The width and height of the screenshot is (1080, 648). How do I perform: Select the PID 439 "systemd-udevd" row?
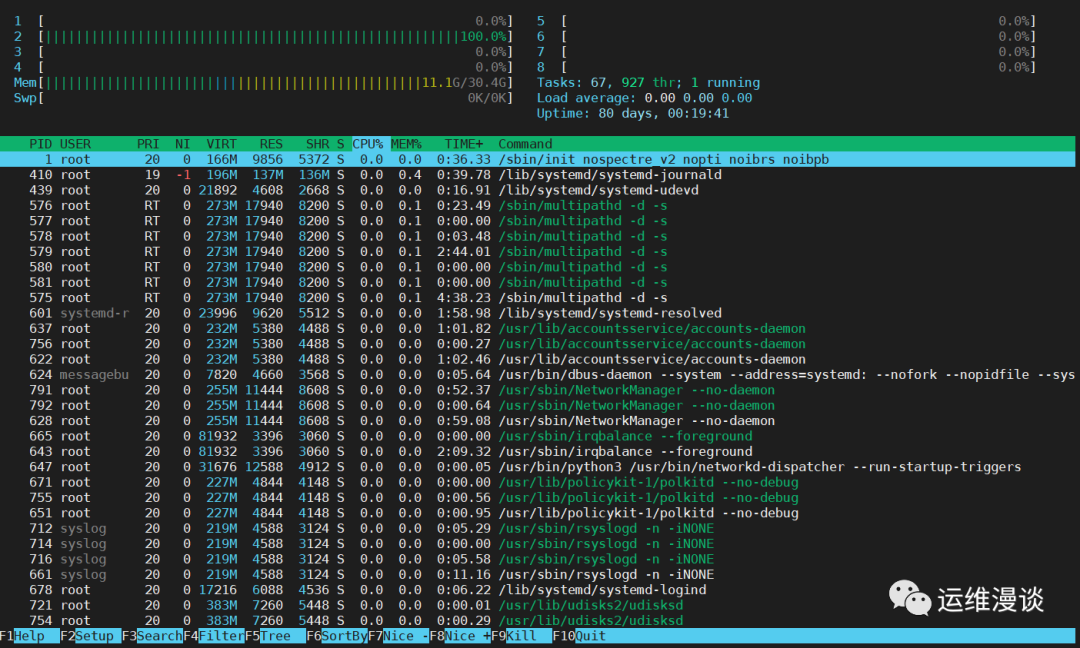pos(537,190)
